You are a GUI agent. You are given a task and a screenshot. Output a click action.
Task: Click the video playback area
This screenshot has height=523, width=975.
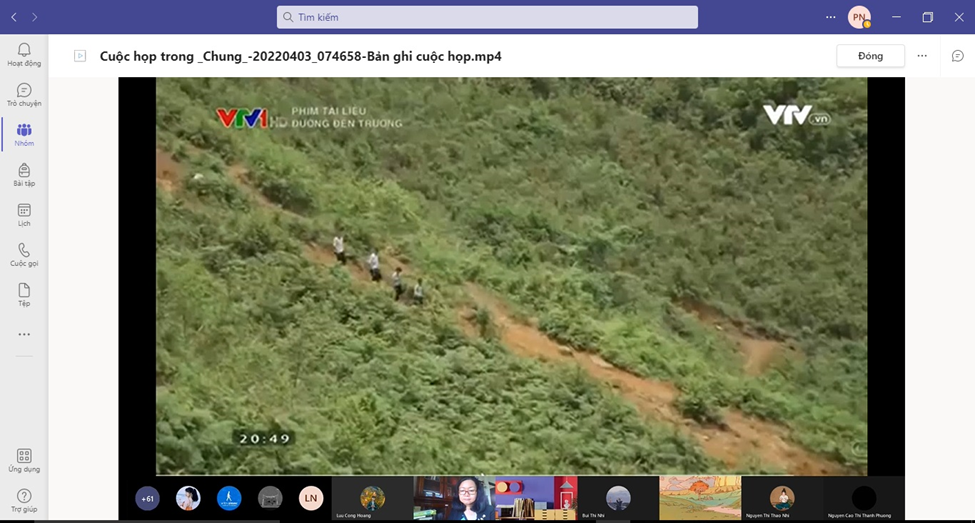(511, 276)
